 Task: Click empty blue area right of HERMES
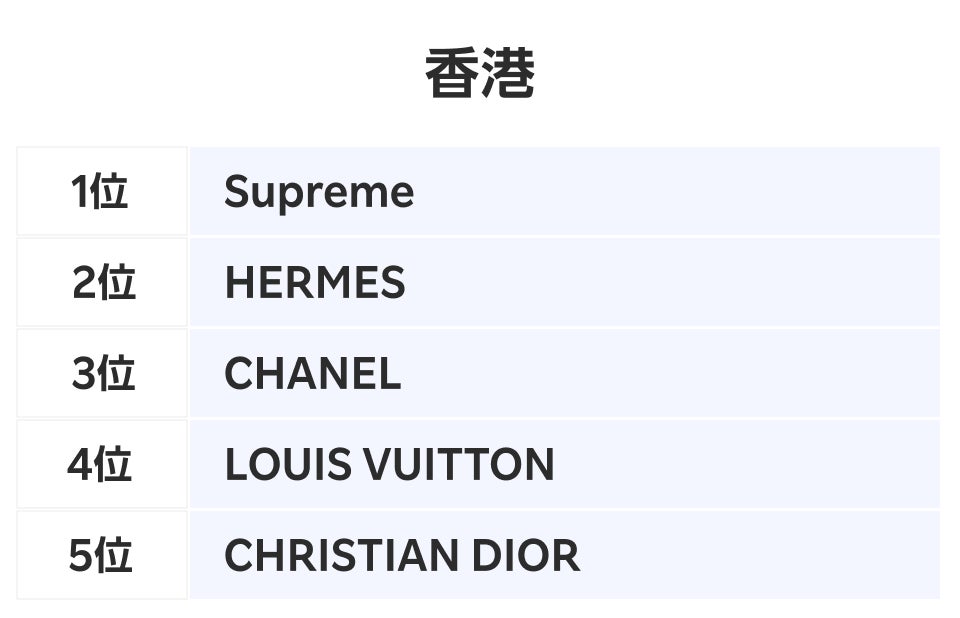pyautogui.click(x=680, y=283)
